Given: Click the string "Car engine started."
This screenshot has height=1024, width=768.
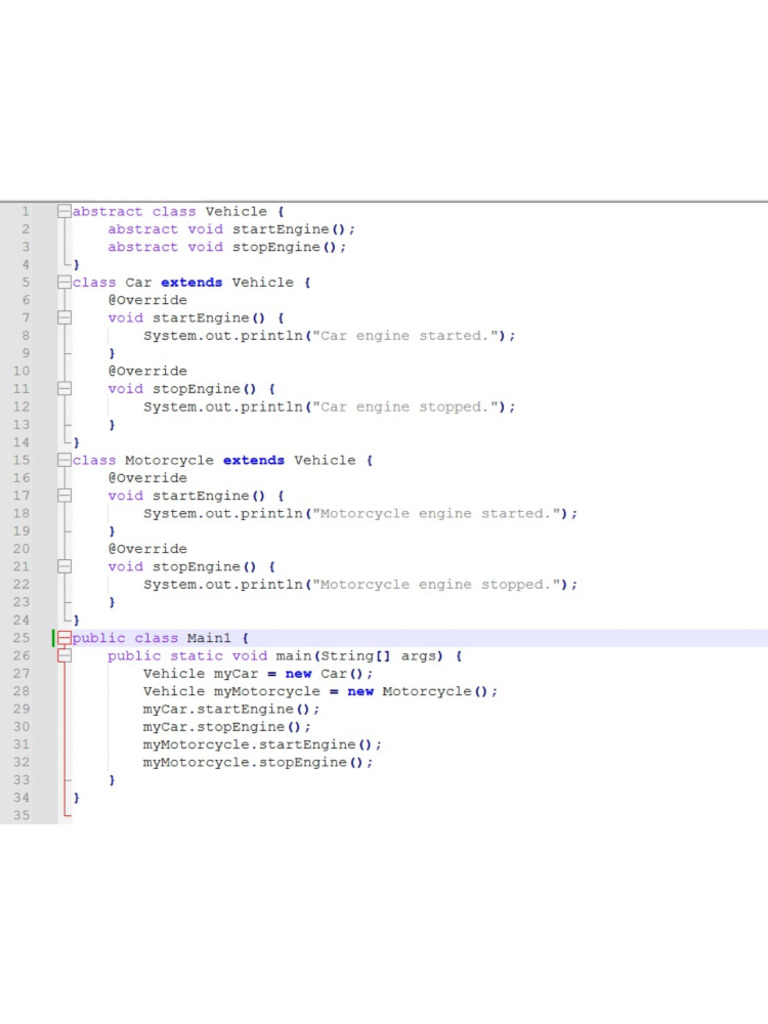Looking at the screenshot, I should [405, 336].
